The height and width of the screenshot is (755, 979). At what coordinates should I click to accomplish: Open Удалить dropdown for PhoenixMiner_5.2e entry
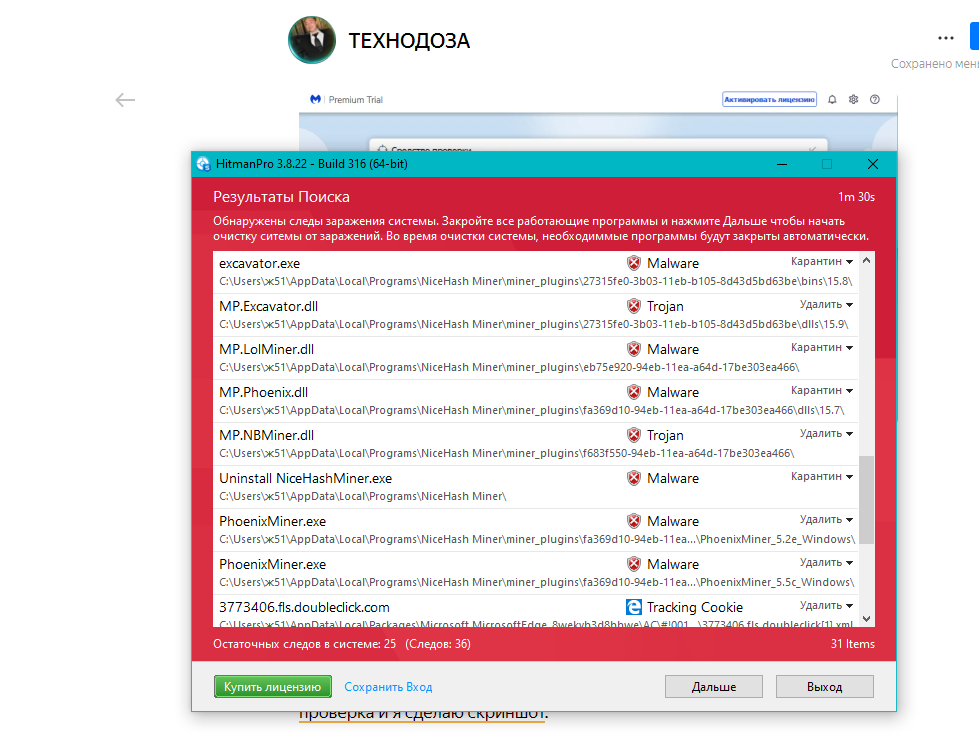point(826,520)
